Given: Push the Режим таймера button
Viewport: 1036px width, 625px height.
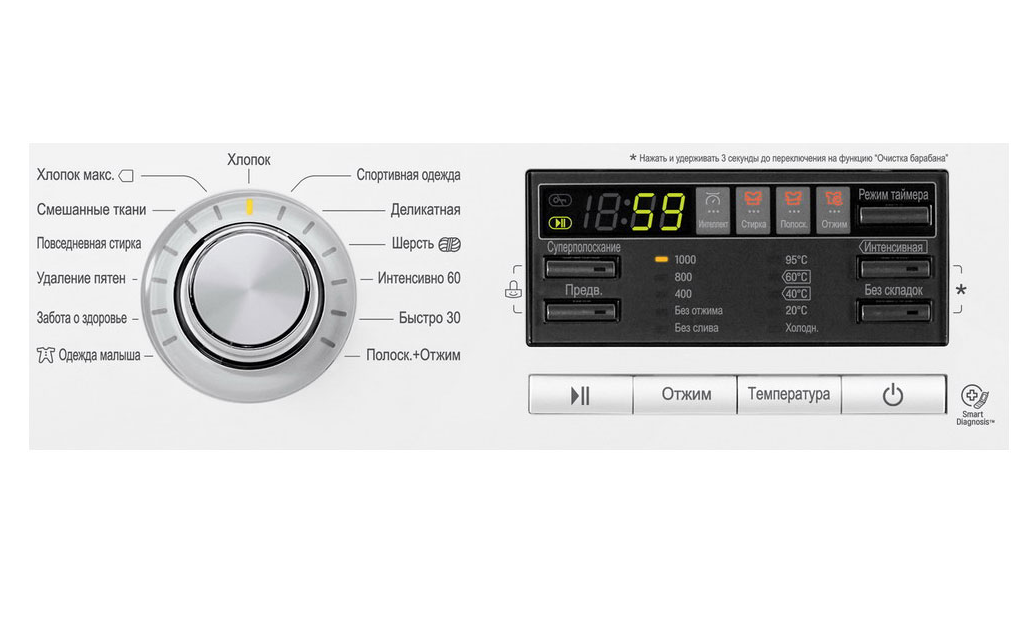Looking at the screenshot, I should (894, 215).
